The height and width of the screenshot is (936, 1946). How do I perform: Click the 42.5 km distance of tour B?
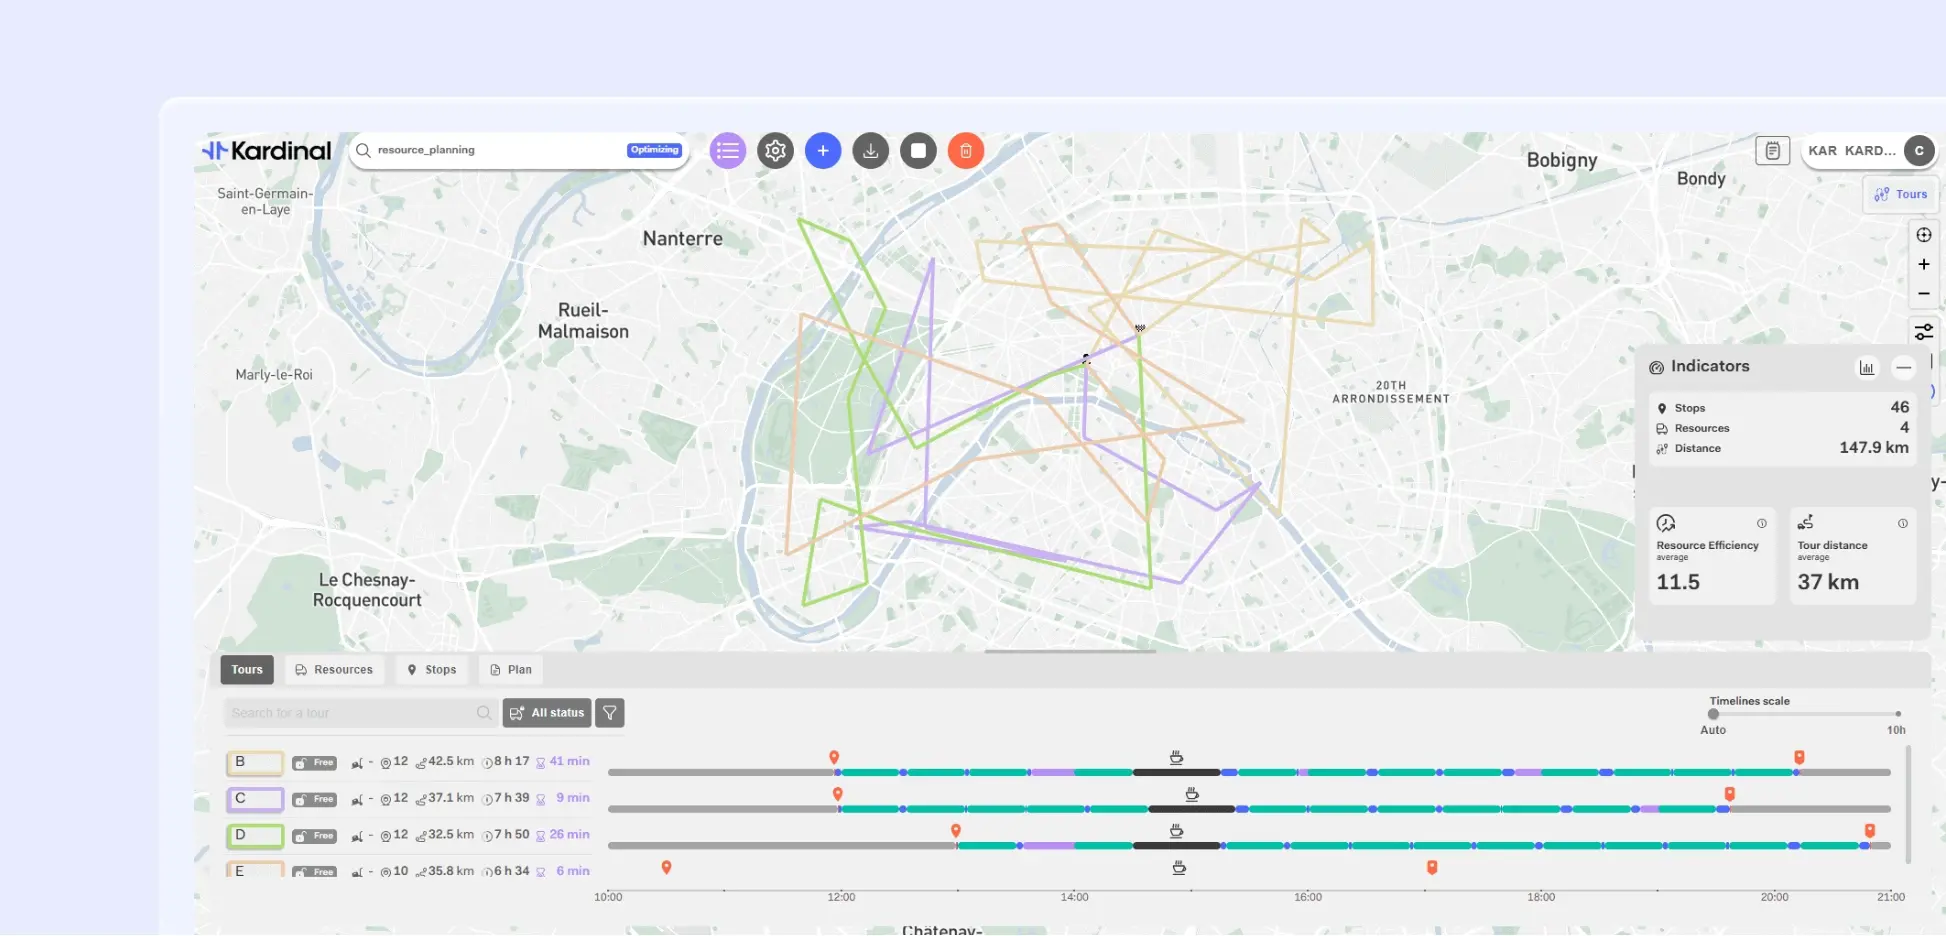(x=445, y=762)
